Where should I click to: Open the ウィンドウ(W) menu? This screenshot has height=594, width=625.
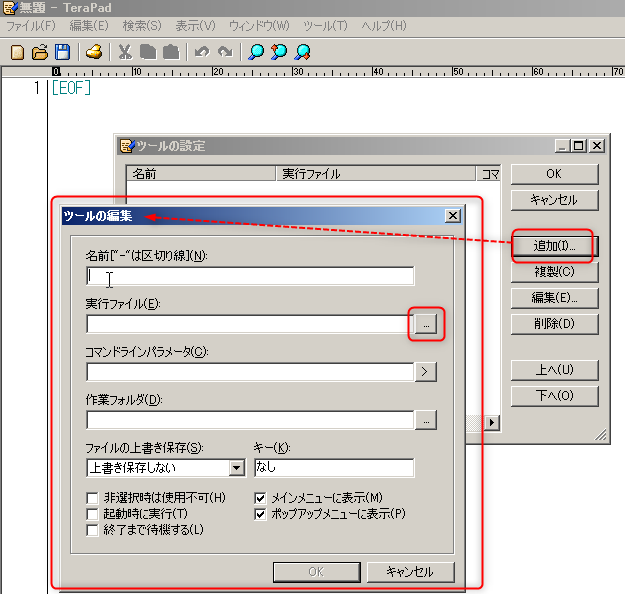[x=259, y=26]
